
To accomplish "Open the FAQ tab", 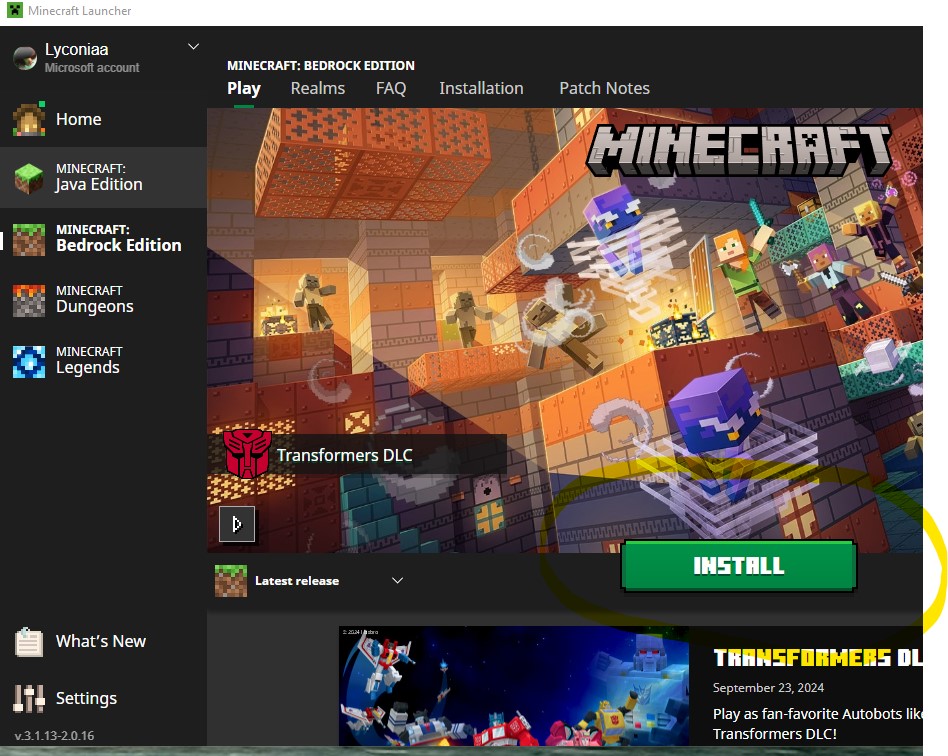I will [x=391, y=88].
